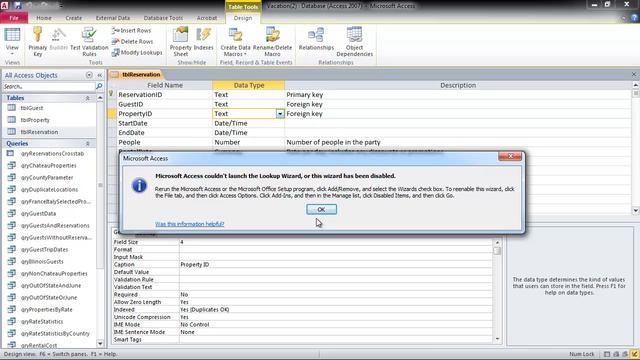Select qryReservationsCrosstab query
Screen dimensions: 640x360
coord(52,154)
